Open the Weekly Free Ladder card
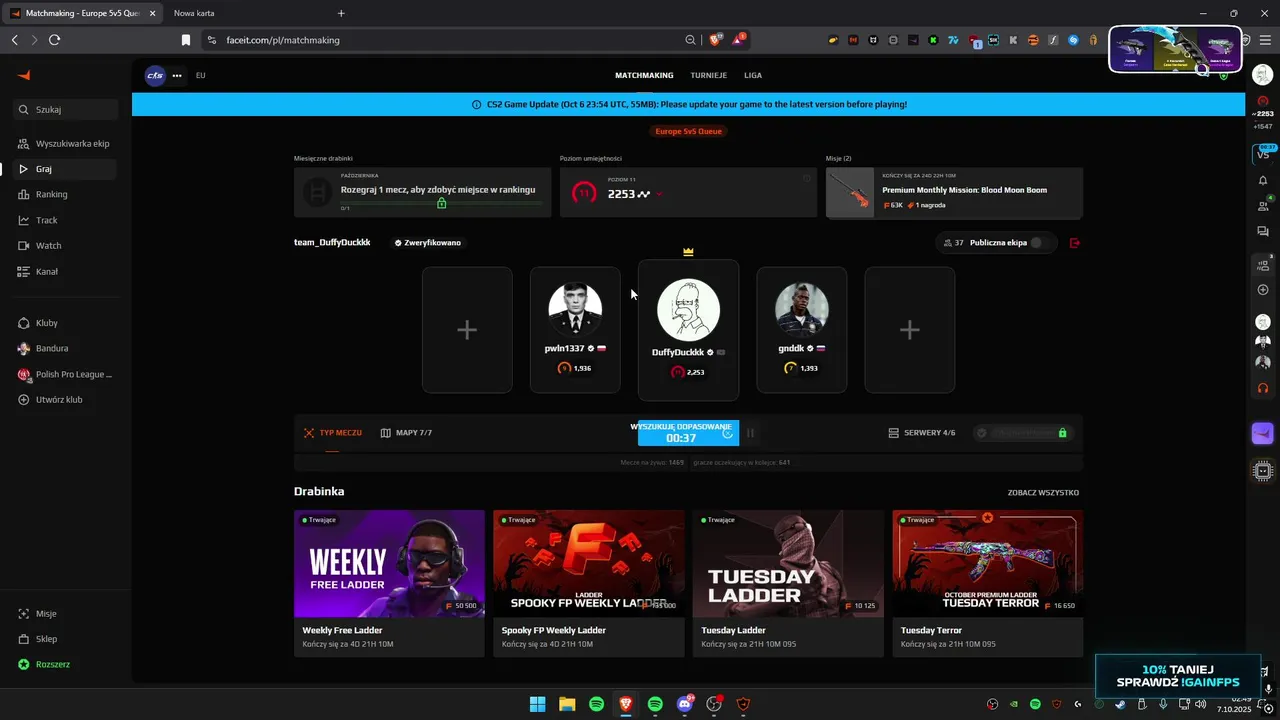 [389, 583]
